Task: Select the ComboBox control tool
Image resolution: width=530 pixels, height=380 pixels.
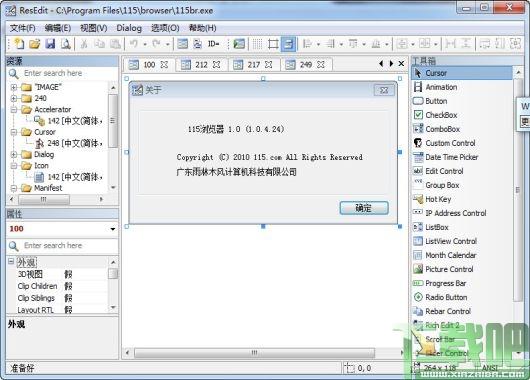Action: click(437, 129)
